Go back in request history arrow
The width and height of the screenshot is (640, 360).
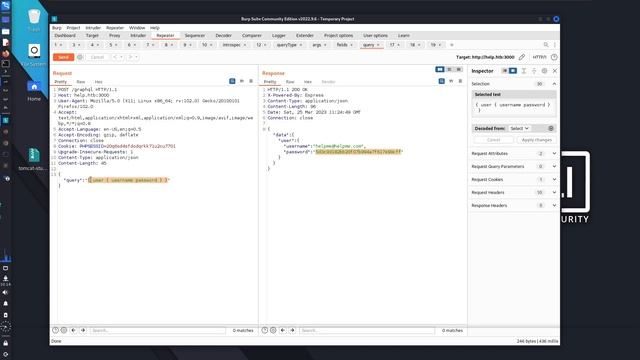115,57
